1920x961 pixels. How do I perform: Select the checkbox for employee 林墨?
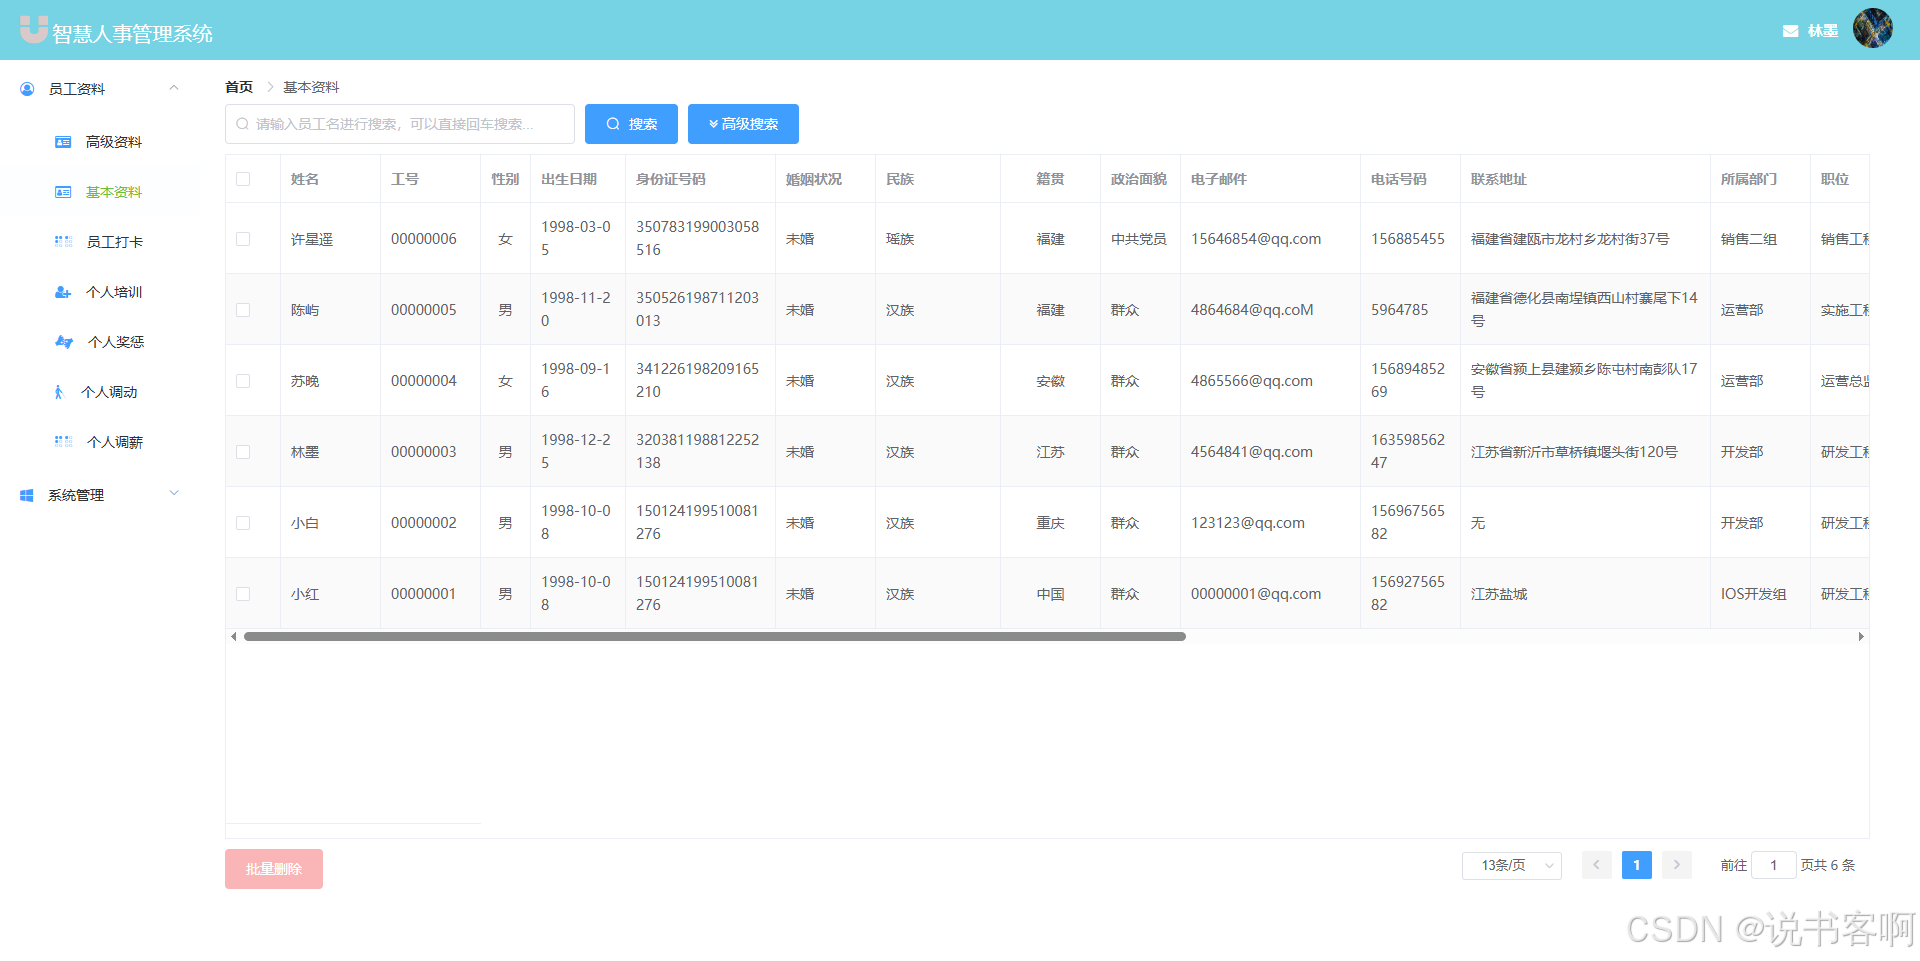click(x=243, y=452)
